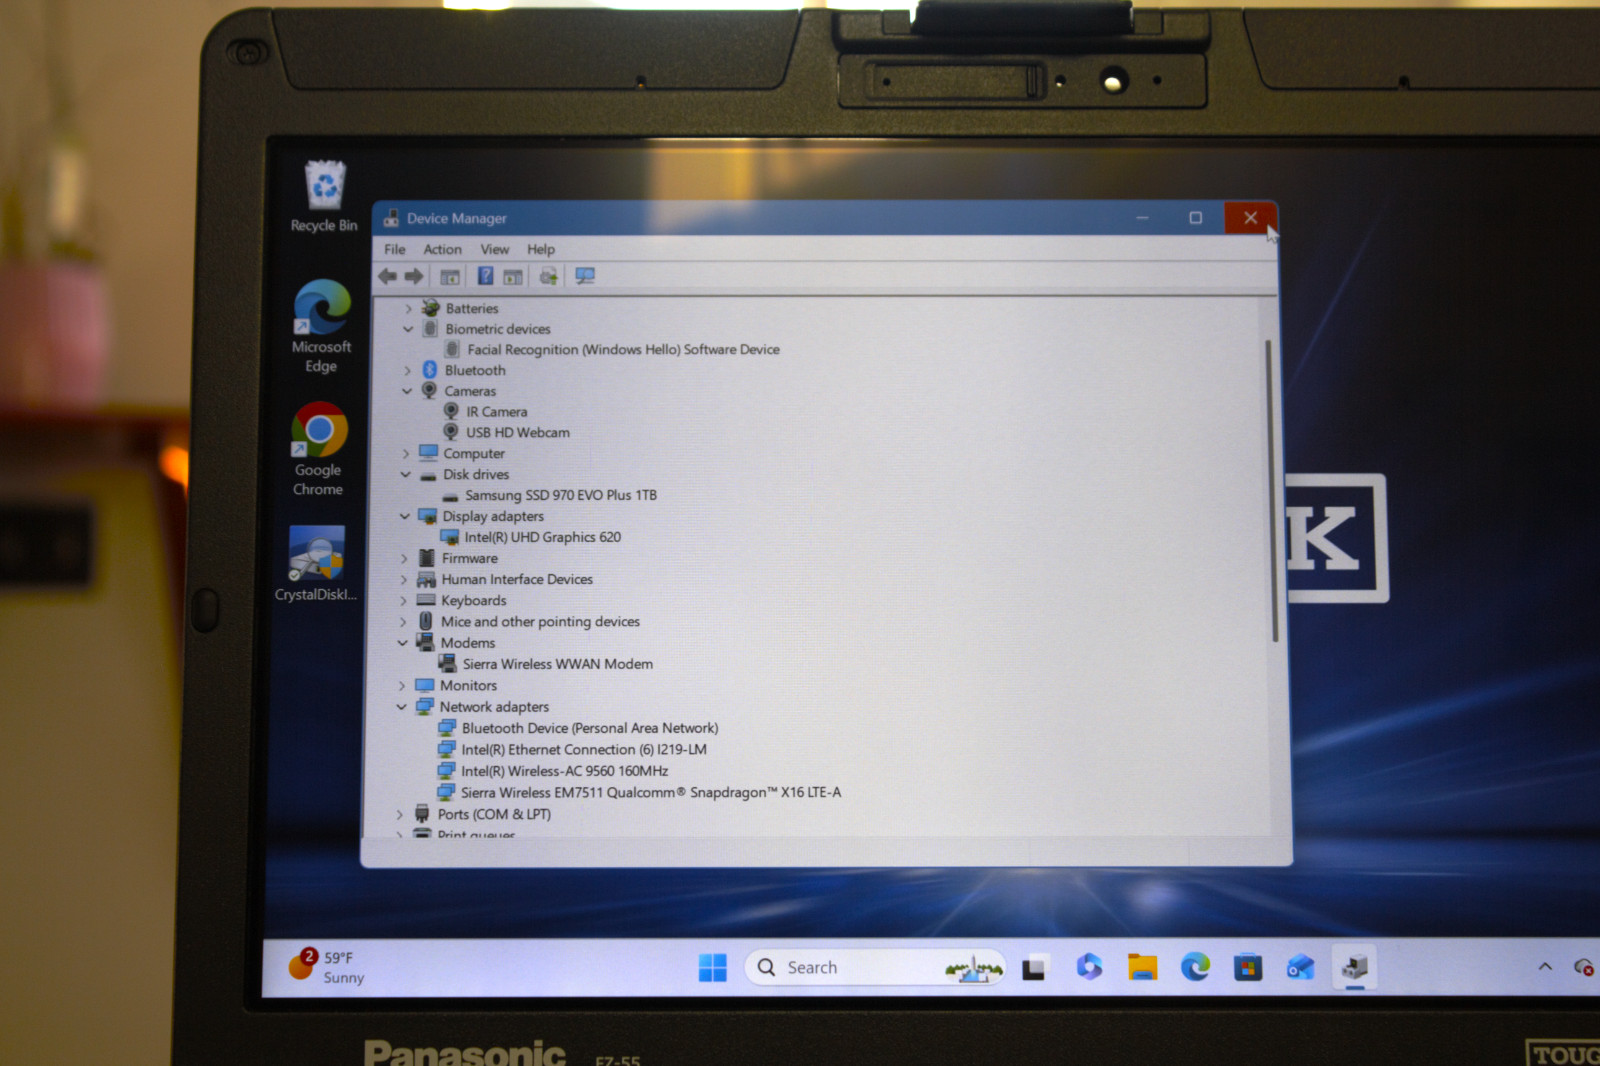Collapse the Network adapters category
Viewport: 1600px width, 1066px height.
click(402, 707)
